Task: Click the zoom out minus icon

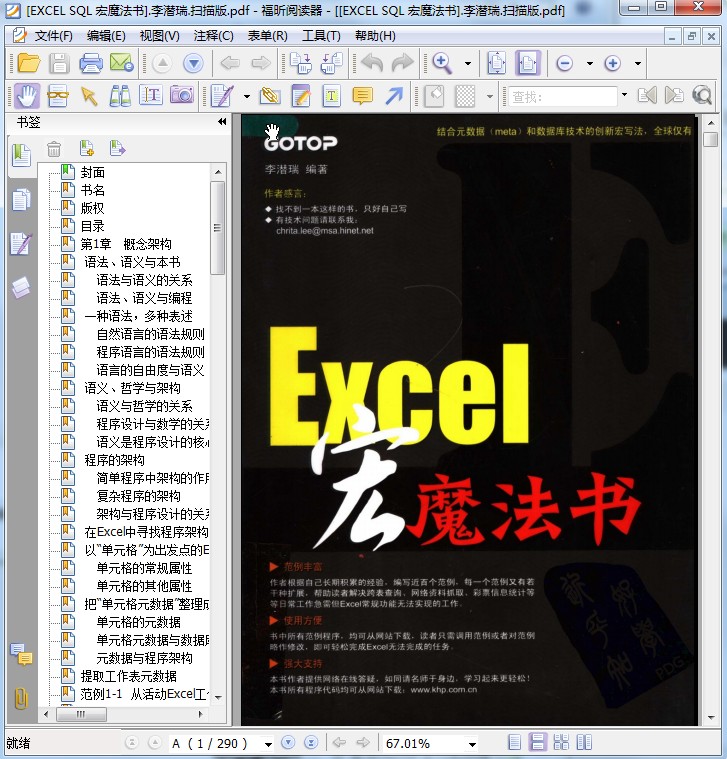Action: [564, 63]
